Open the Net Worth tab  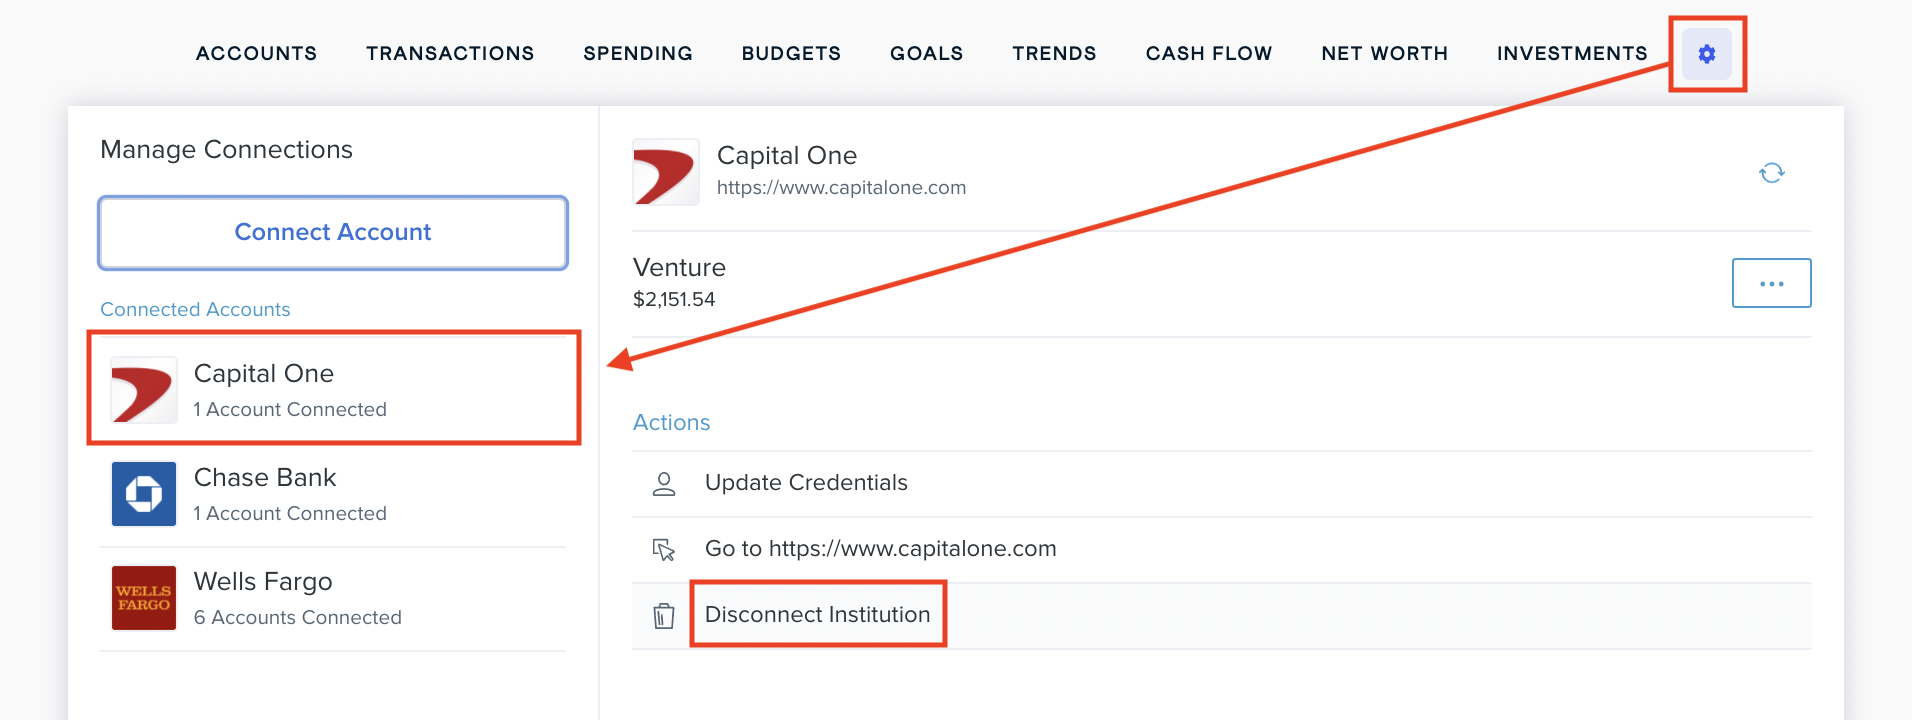tap(1384, 54)
